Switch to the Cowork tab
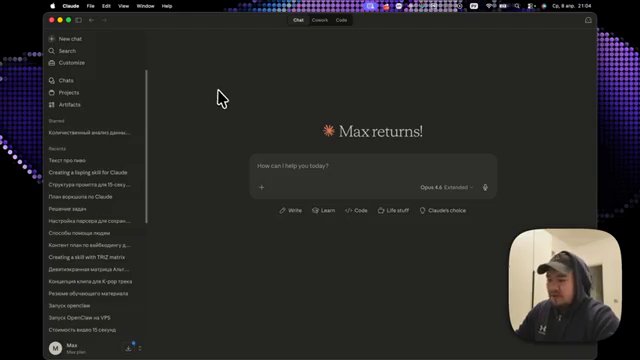The width and height of the screenshot is (640, 360). [320, 20]
